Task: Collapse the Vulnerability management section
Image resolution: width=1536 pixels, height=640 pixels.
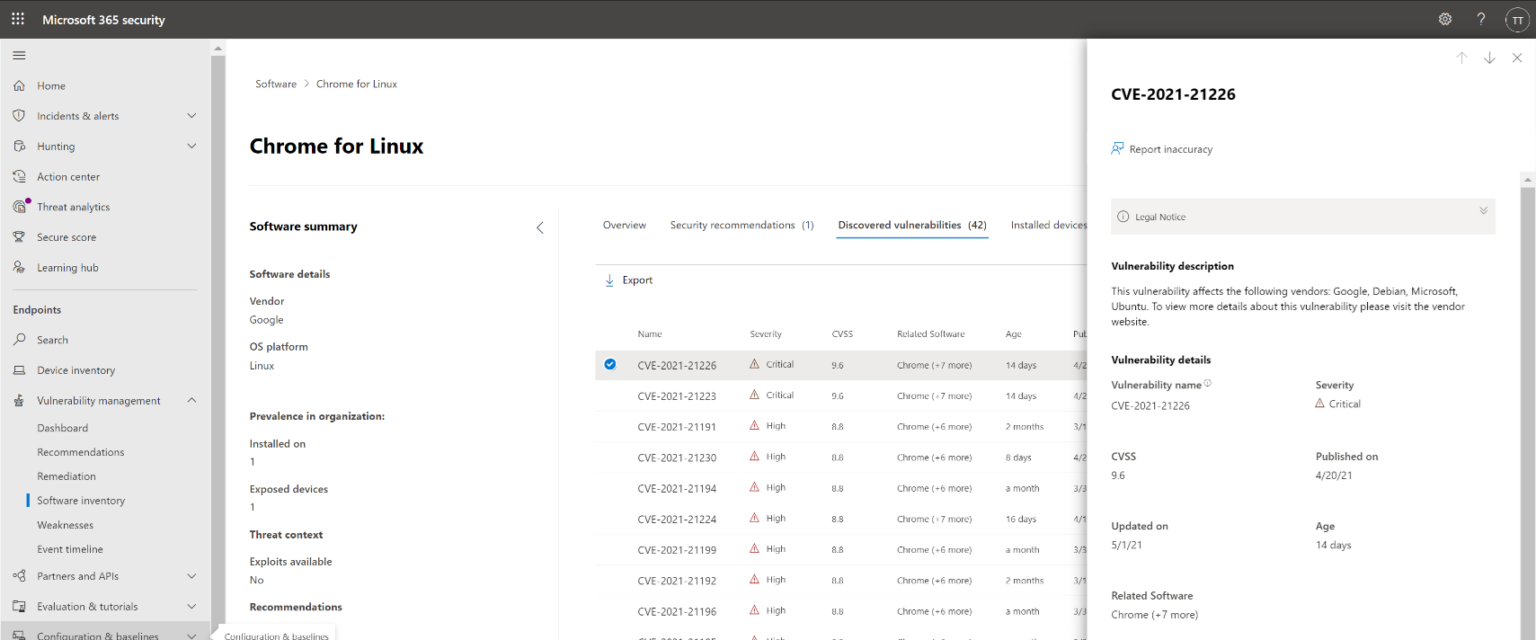Action: pyautogui.click(x=191, y=400)
